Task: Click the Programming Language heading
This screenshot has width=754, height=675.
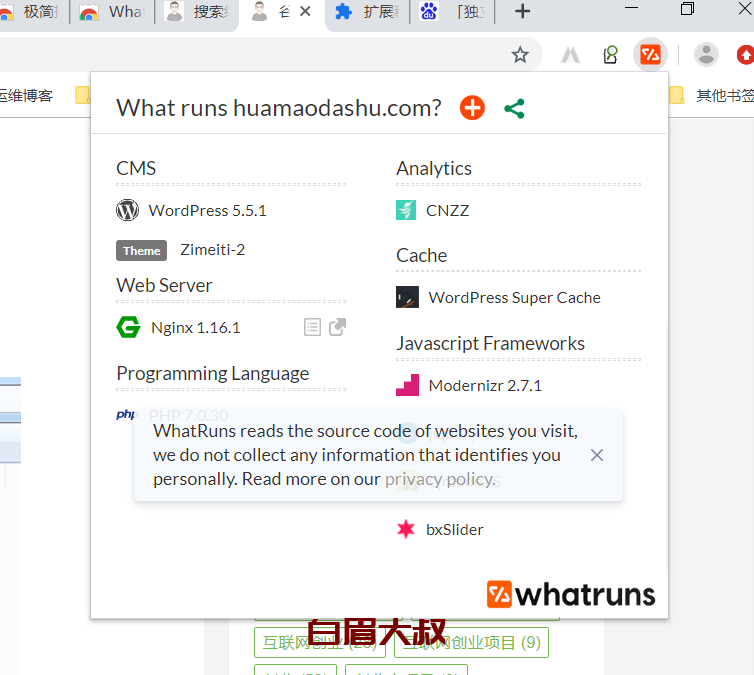Action: (213, 374)
